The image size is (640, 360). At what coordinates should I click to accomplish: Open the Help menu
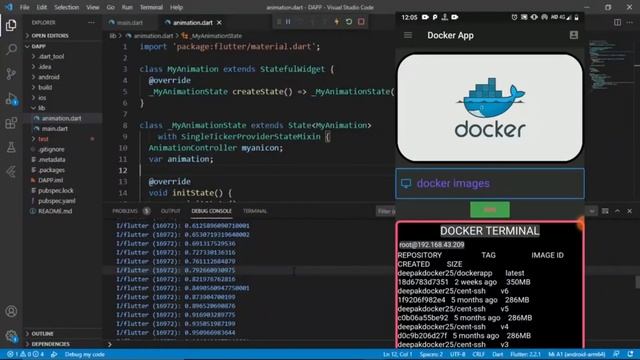click(176, 7)
